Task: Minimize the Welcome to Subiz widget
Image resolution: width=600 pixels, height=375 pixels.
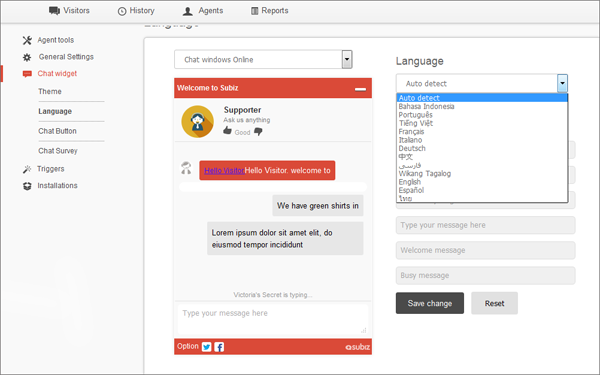Action: 360,89
